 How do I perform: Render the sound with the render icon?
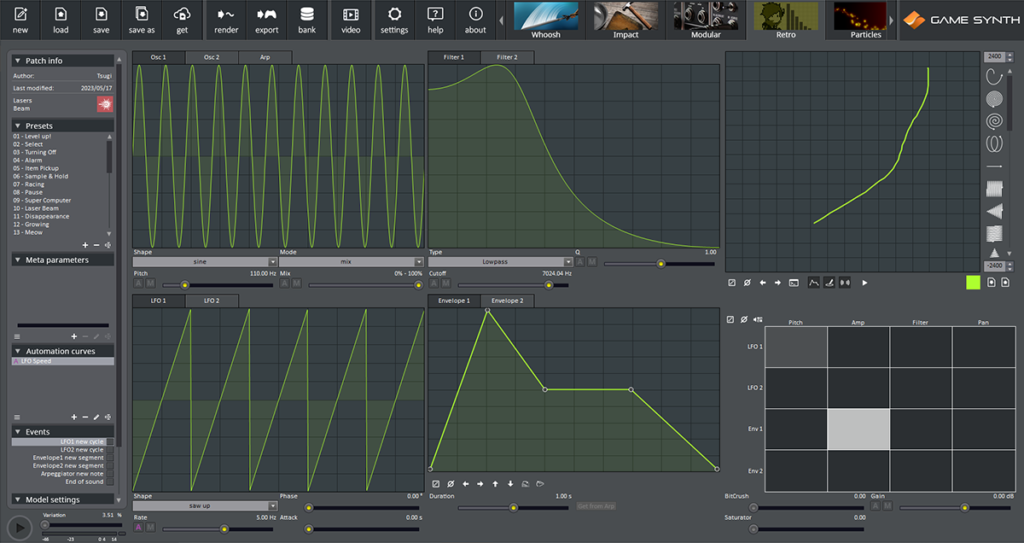[226, 14]
